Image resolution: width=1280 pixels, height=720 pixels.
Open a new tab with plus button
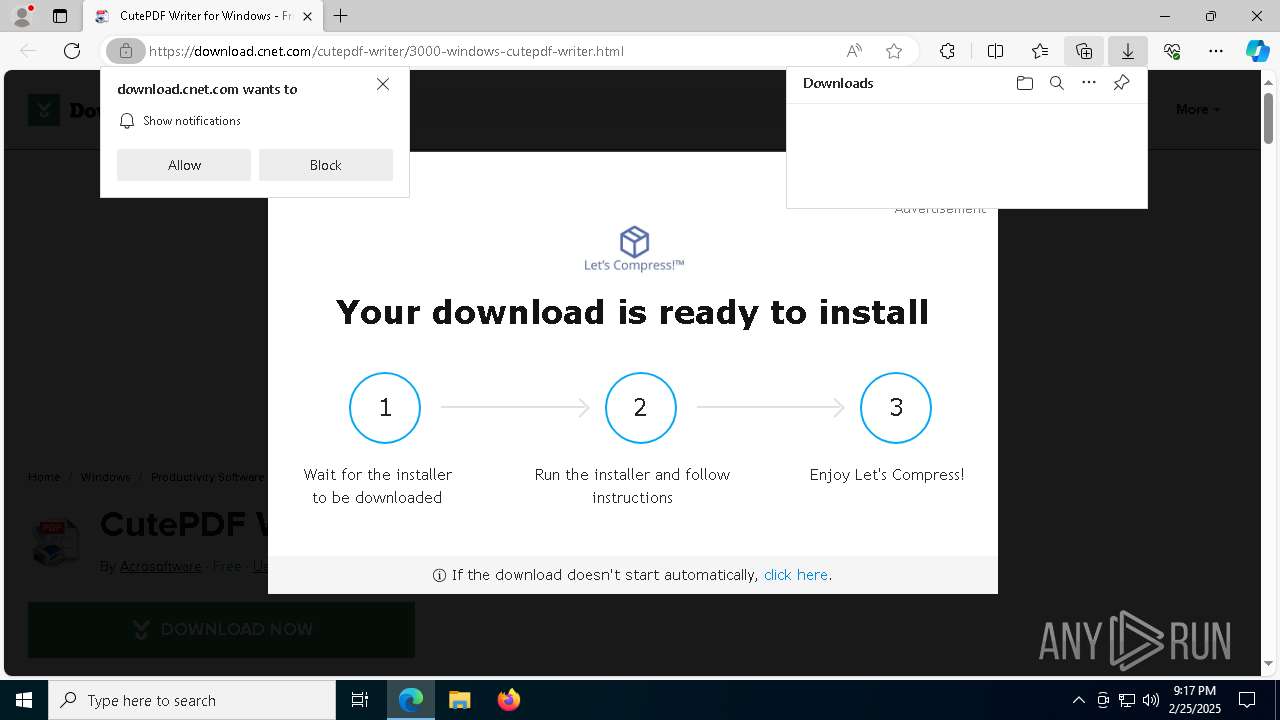pyautogui.click(x=341, y=16)
